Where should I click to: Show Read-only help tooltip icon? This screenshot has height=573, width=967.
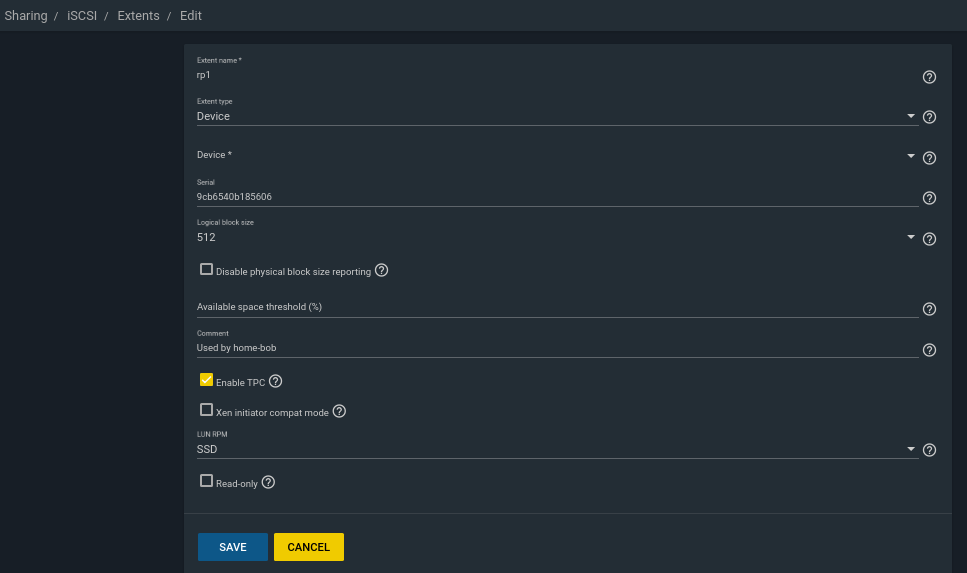(268, 482)
